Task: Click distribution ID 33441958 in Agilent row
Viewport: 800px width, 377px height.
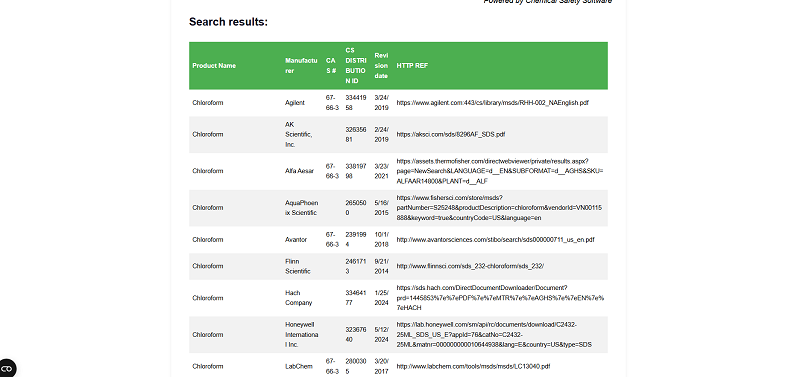Action: (356, 103)
